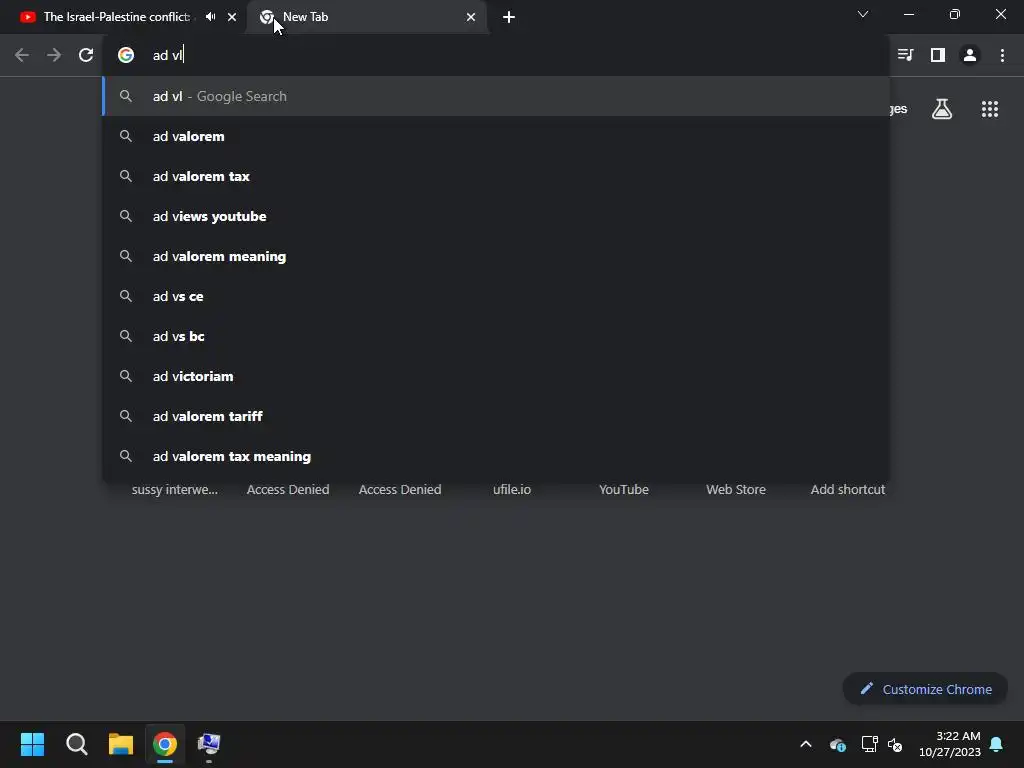Click the Chrome taskbar icon
The height and width of the screenshot is (768, 1024).
pos(165,744)
